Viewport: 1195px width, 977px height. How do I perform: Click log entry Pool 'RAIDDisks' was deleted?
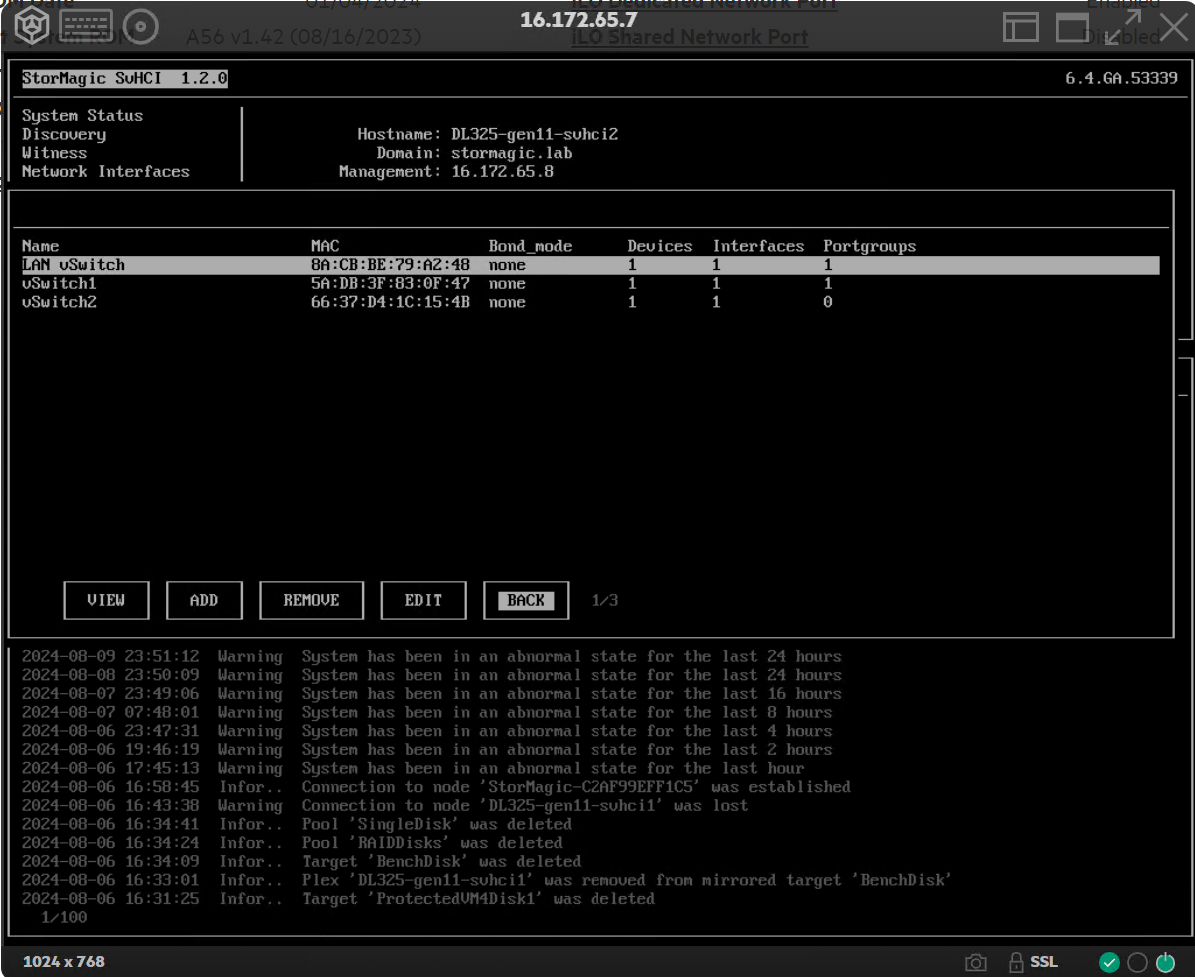click(x=292, y=843)
